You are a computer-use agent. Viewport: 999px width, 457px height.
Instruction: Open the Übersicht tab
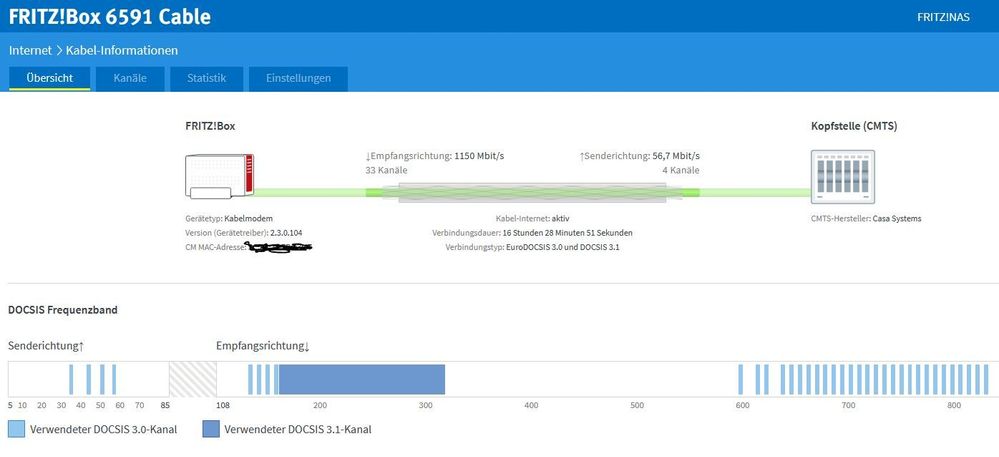[x=50, y=78]
